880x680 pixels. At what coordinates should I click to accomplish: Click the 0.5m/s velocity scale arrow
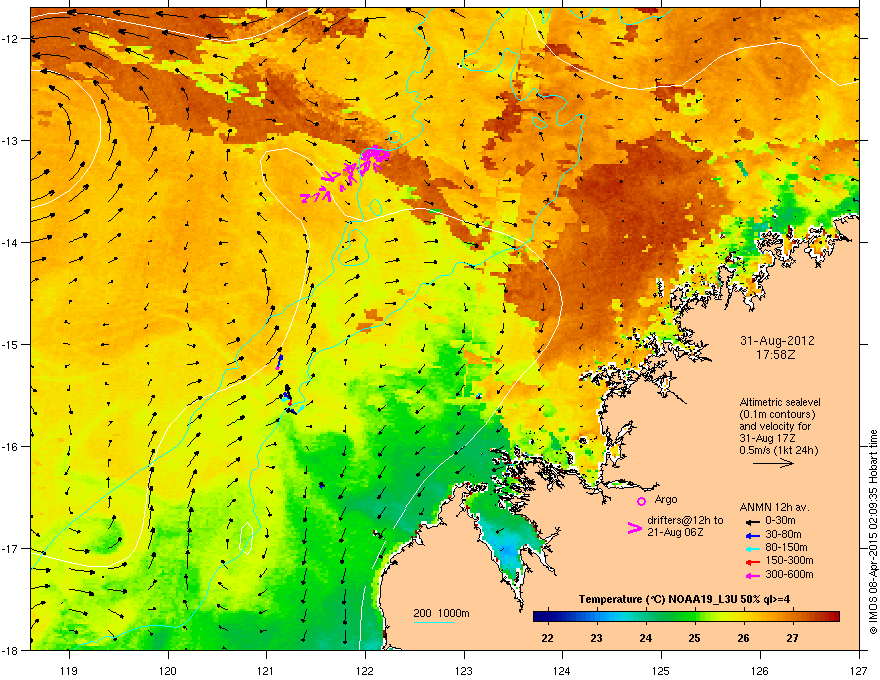point(773,463)
